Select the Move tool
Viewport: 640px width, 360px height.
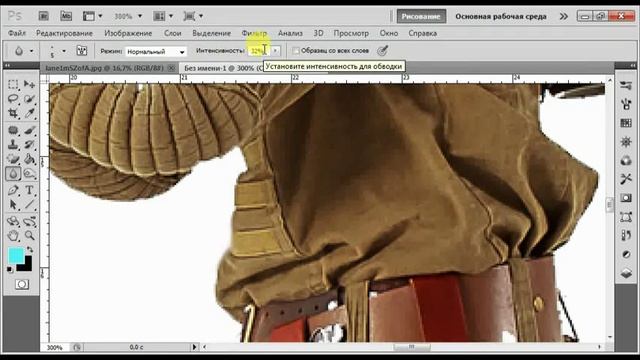pyautogui.click(x=29, y=84)
